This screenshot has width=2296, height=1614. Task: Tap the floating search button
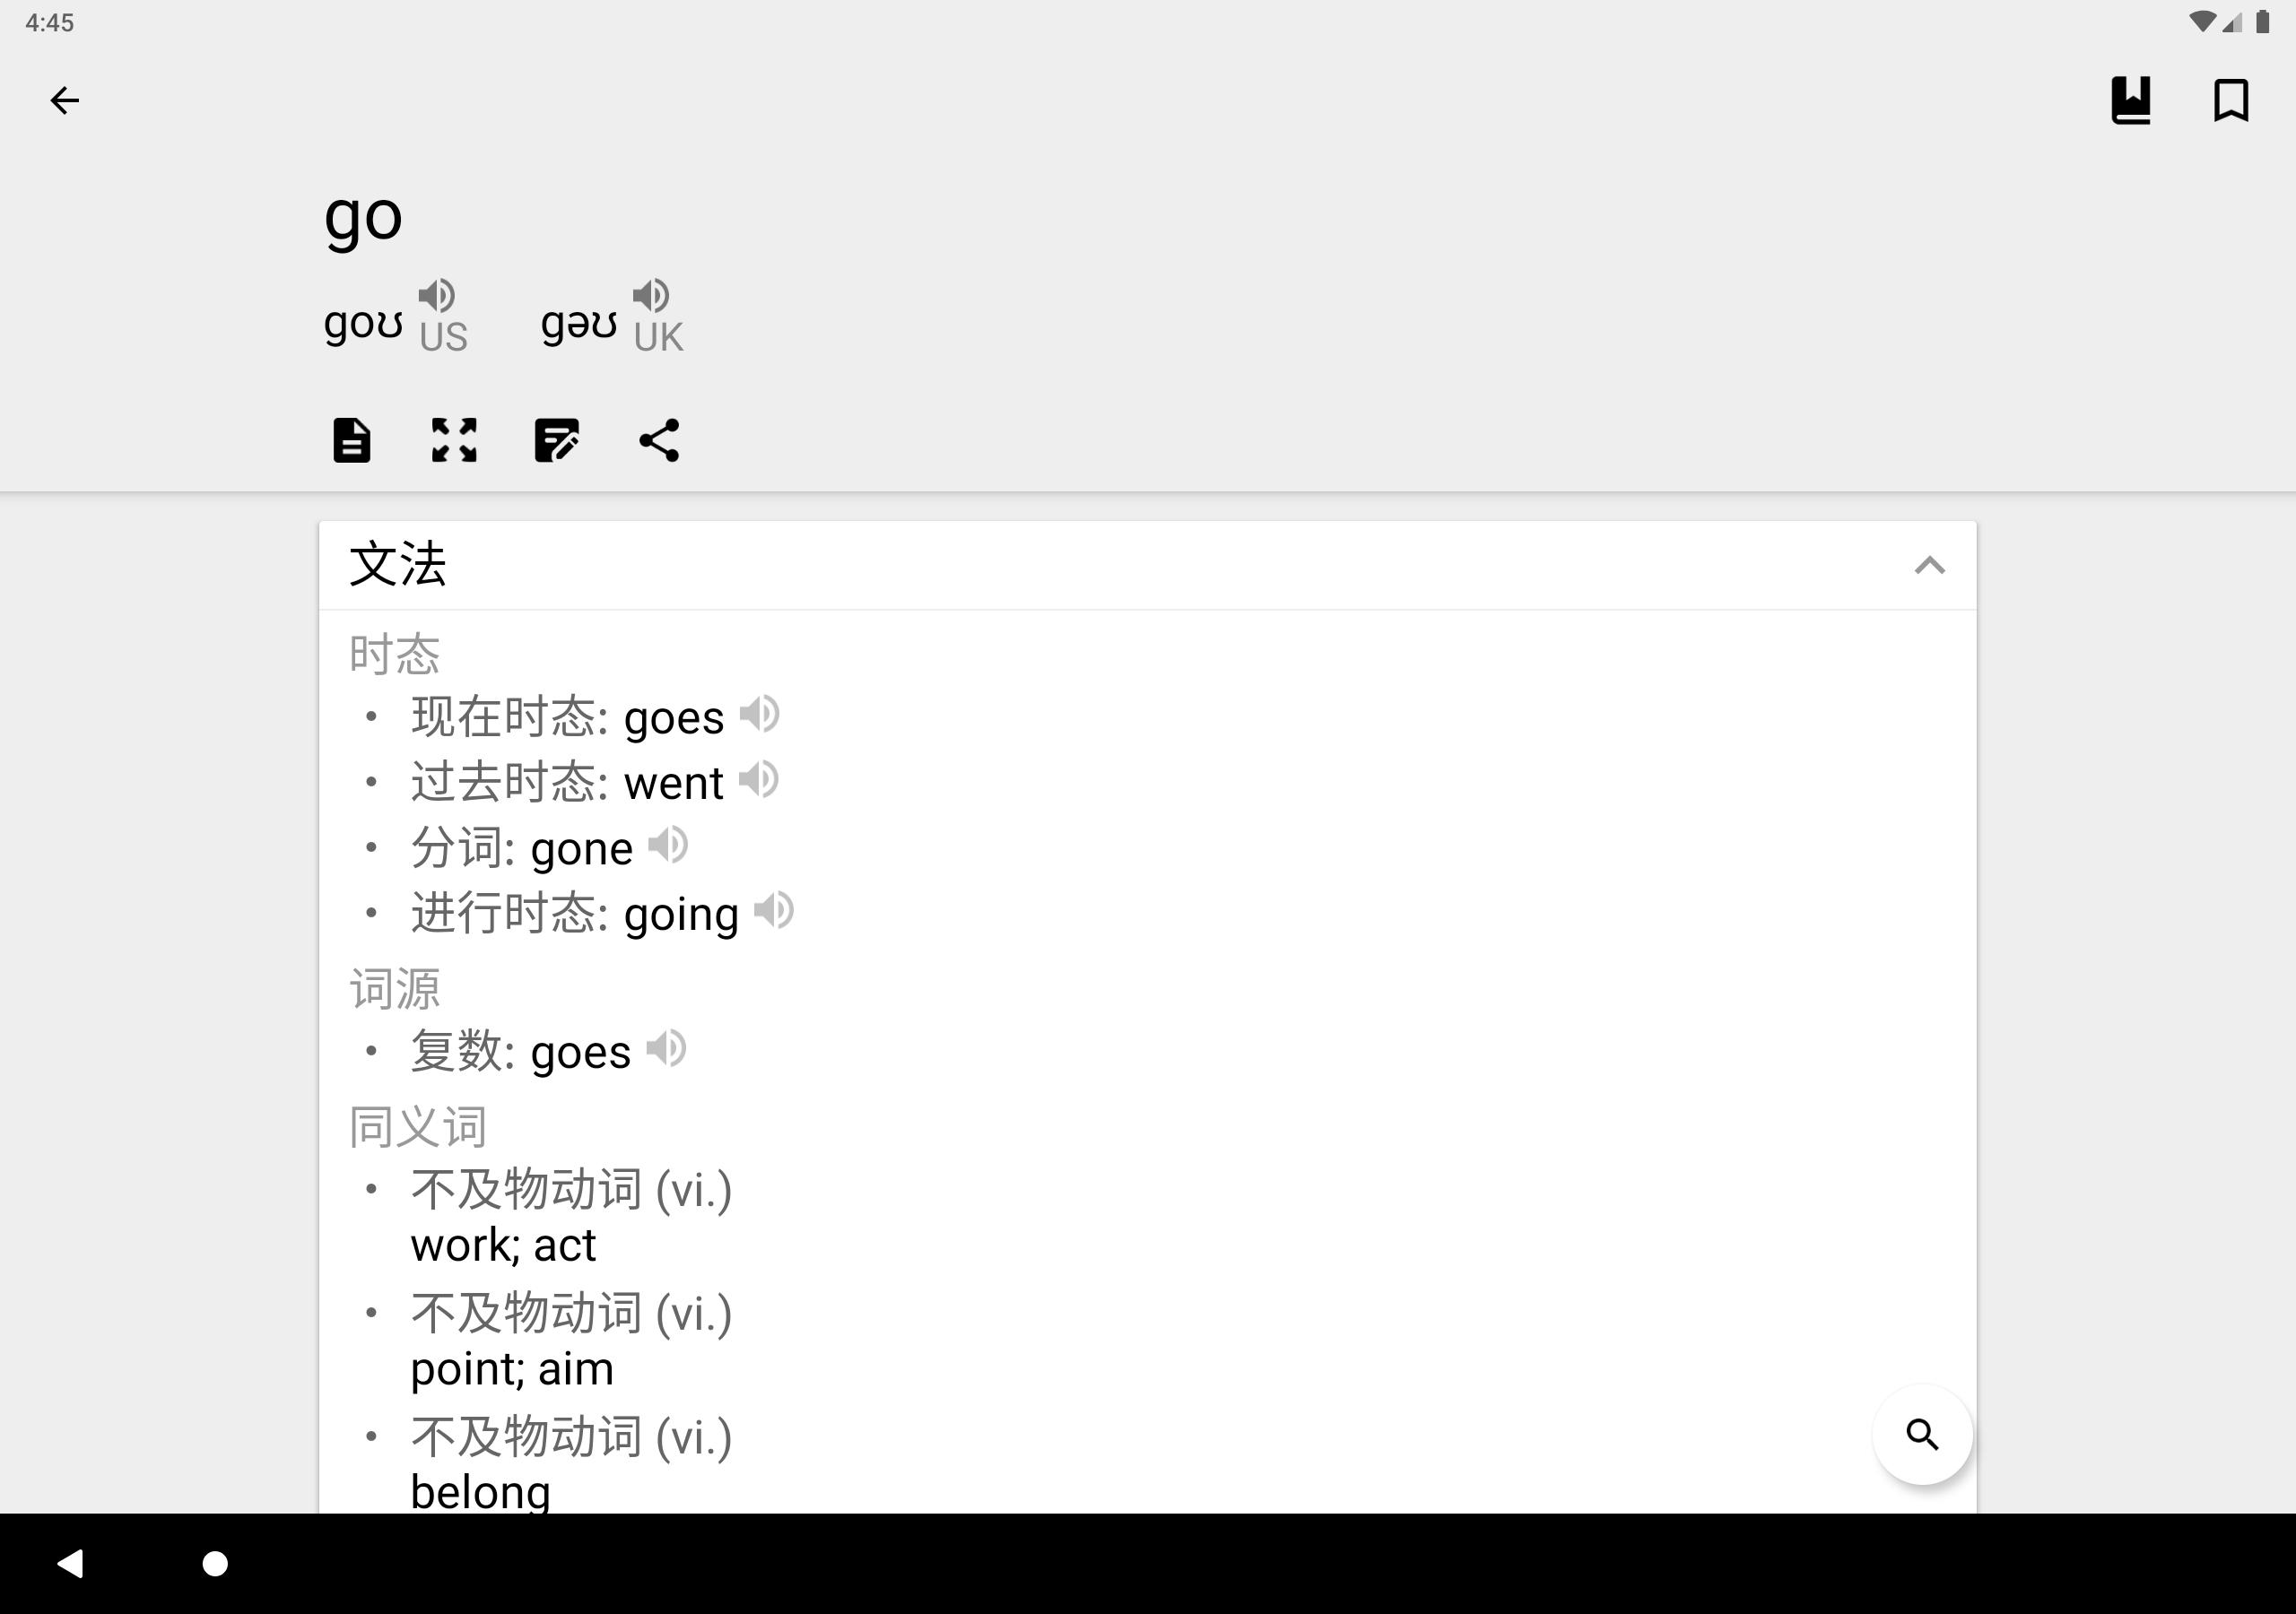tap(1922, 1434)
